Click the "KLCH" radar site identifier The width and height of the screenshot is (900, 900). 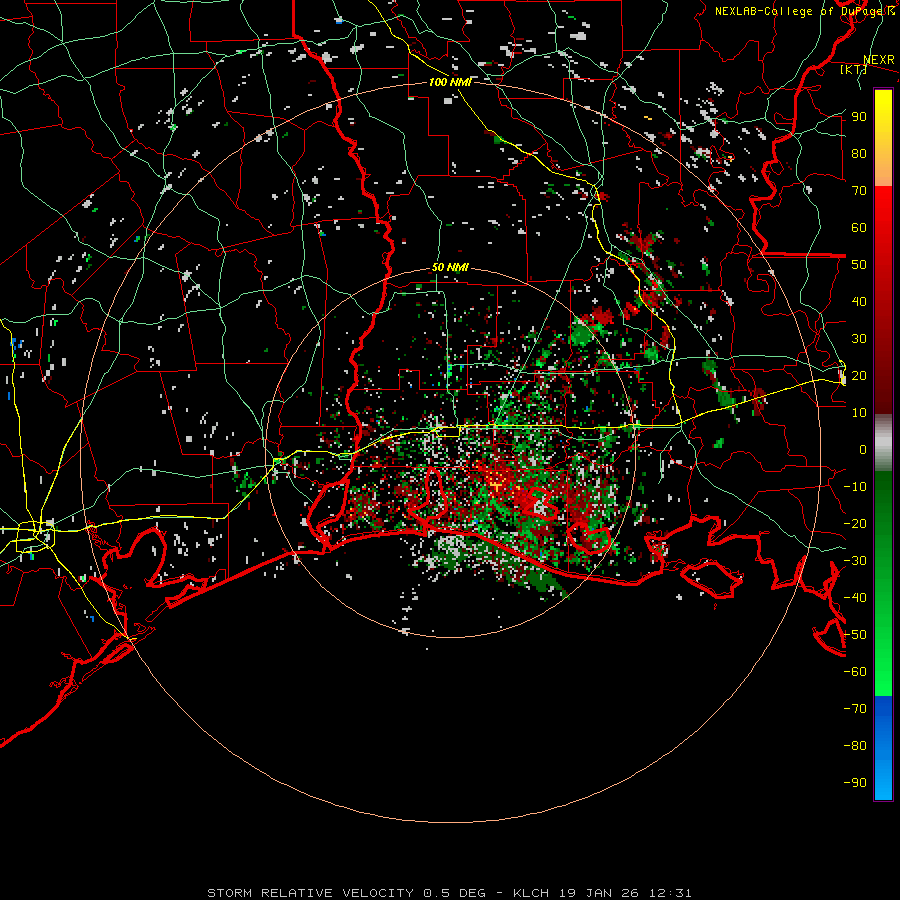coord(531,893)
